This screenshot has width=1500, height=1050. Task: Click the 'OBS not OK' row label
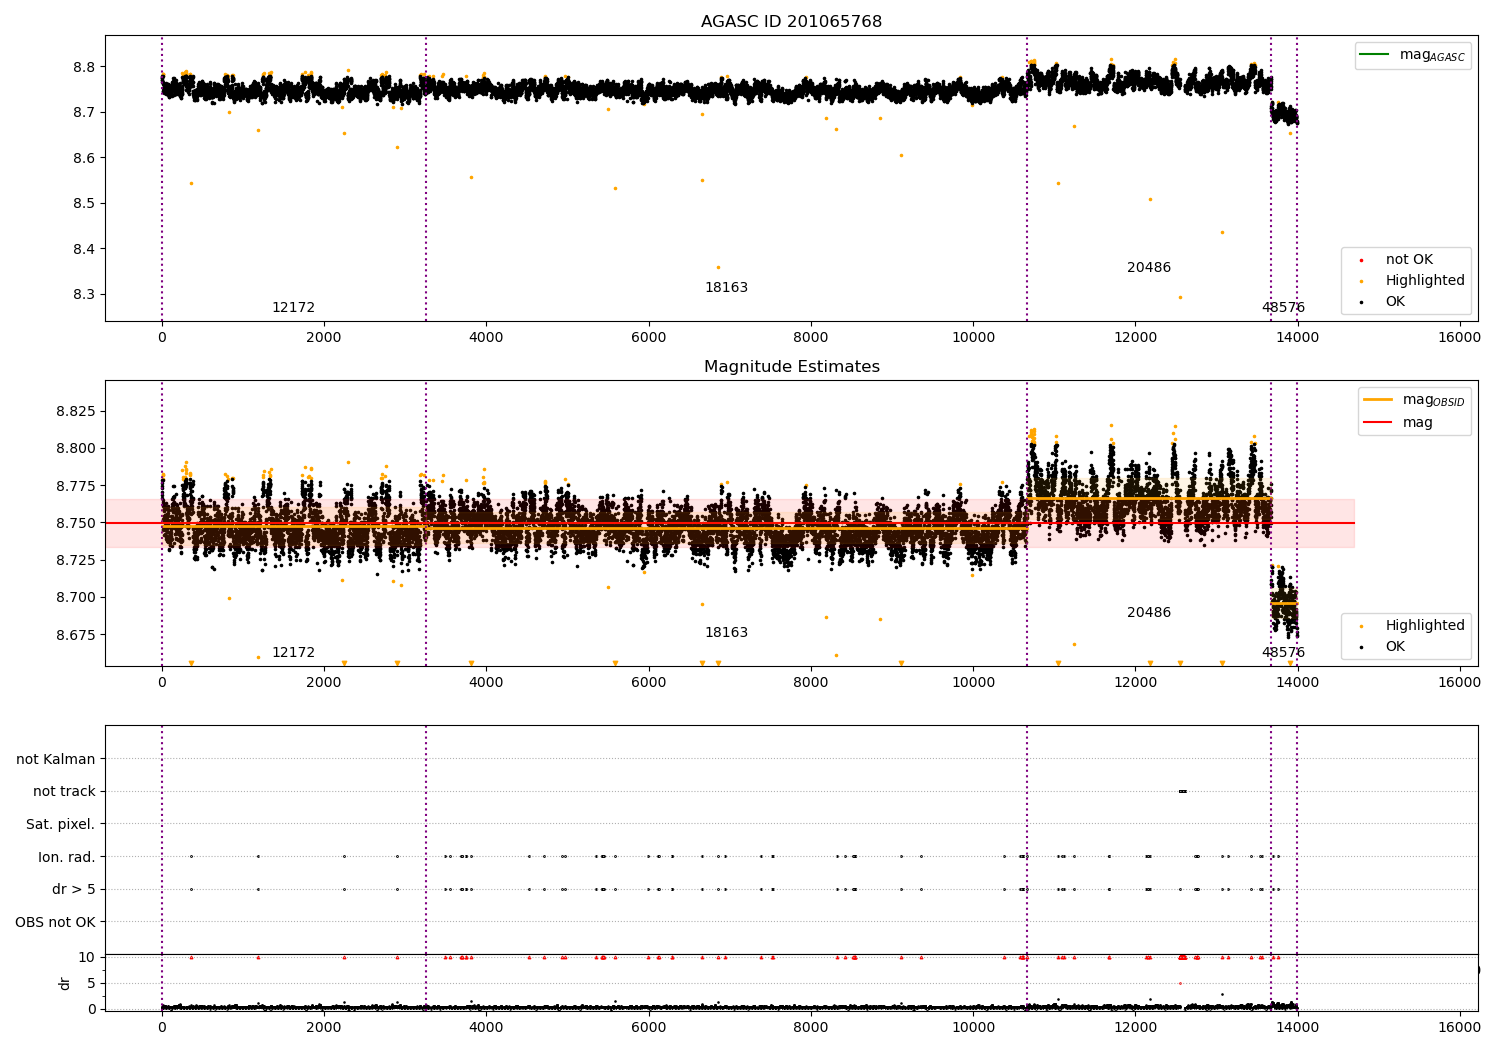point(55,922)
